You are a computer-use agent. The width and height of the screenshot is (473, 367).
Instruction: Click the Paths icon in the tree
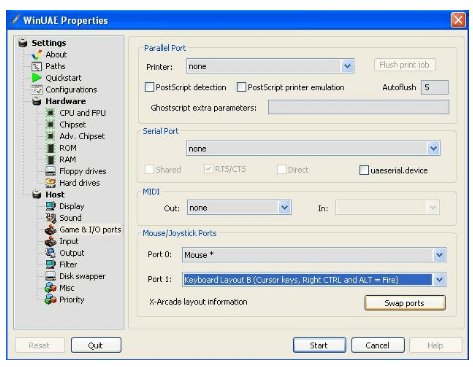pyautogui.click(x=36, y=66)
